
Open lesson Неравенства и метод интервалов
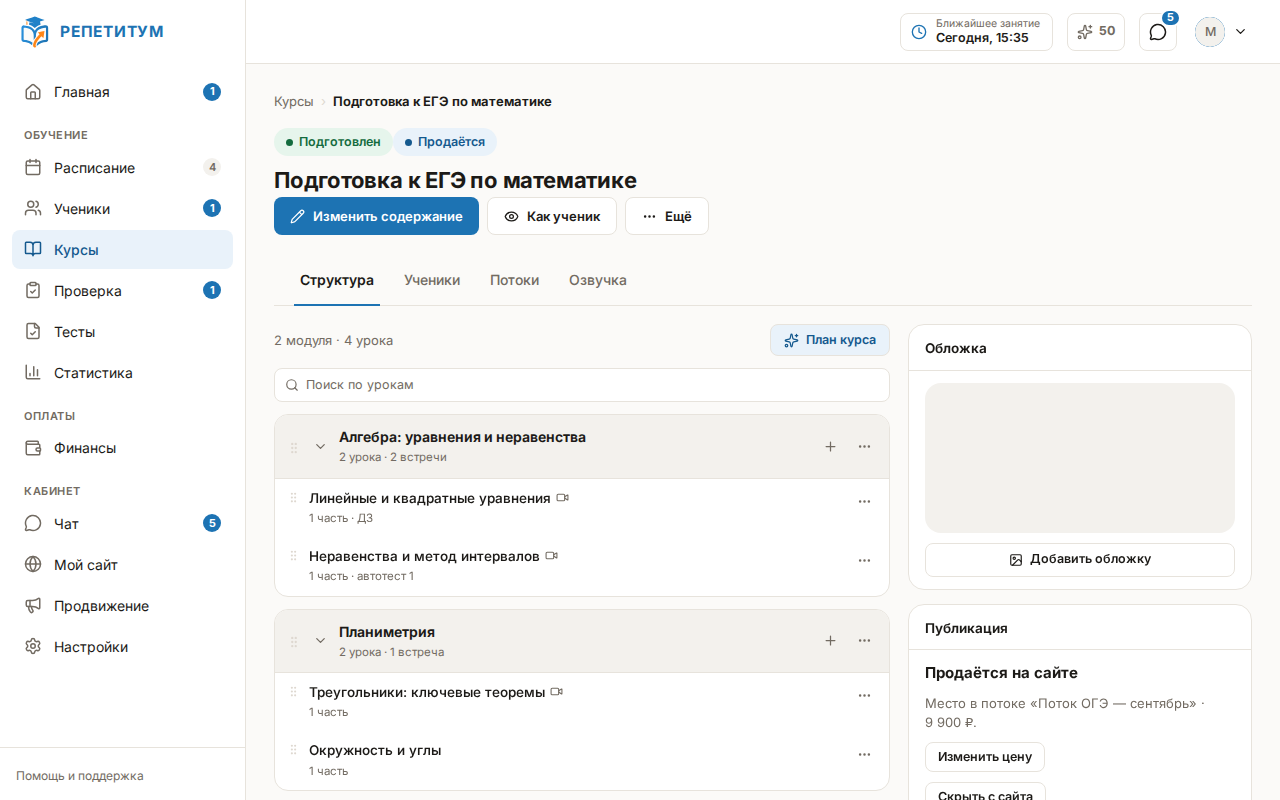click(424, 556)
